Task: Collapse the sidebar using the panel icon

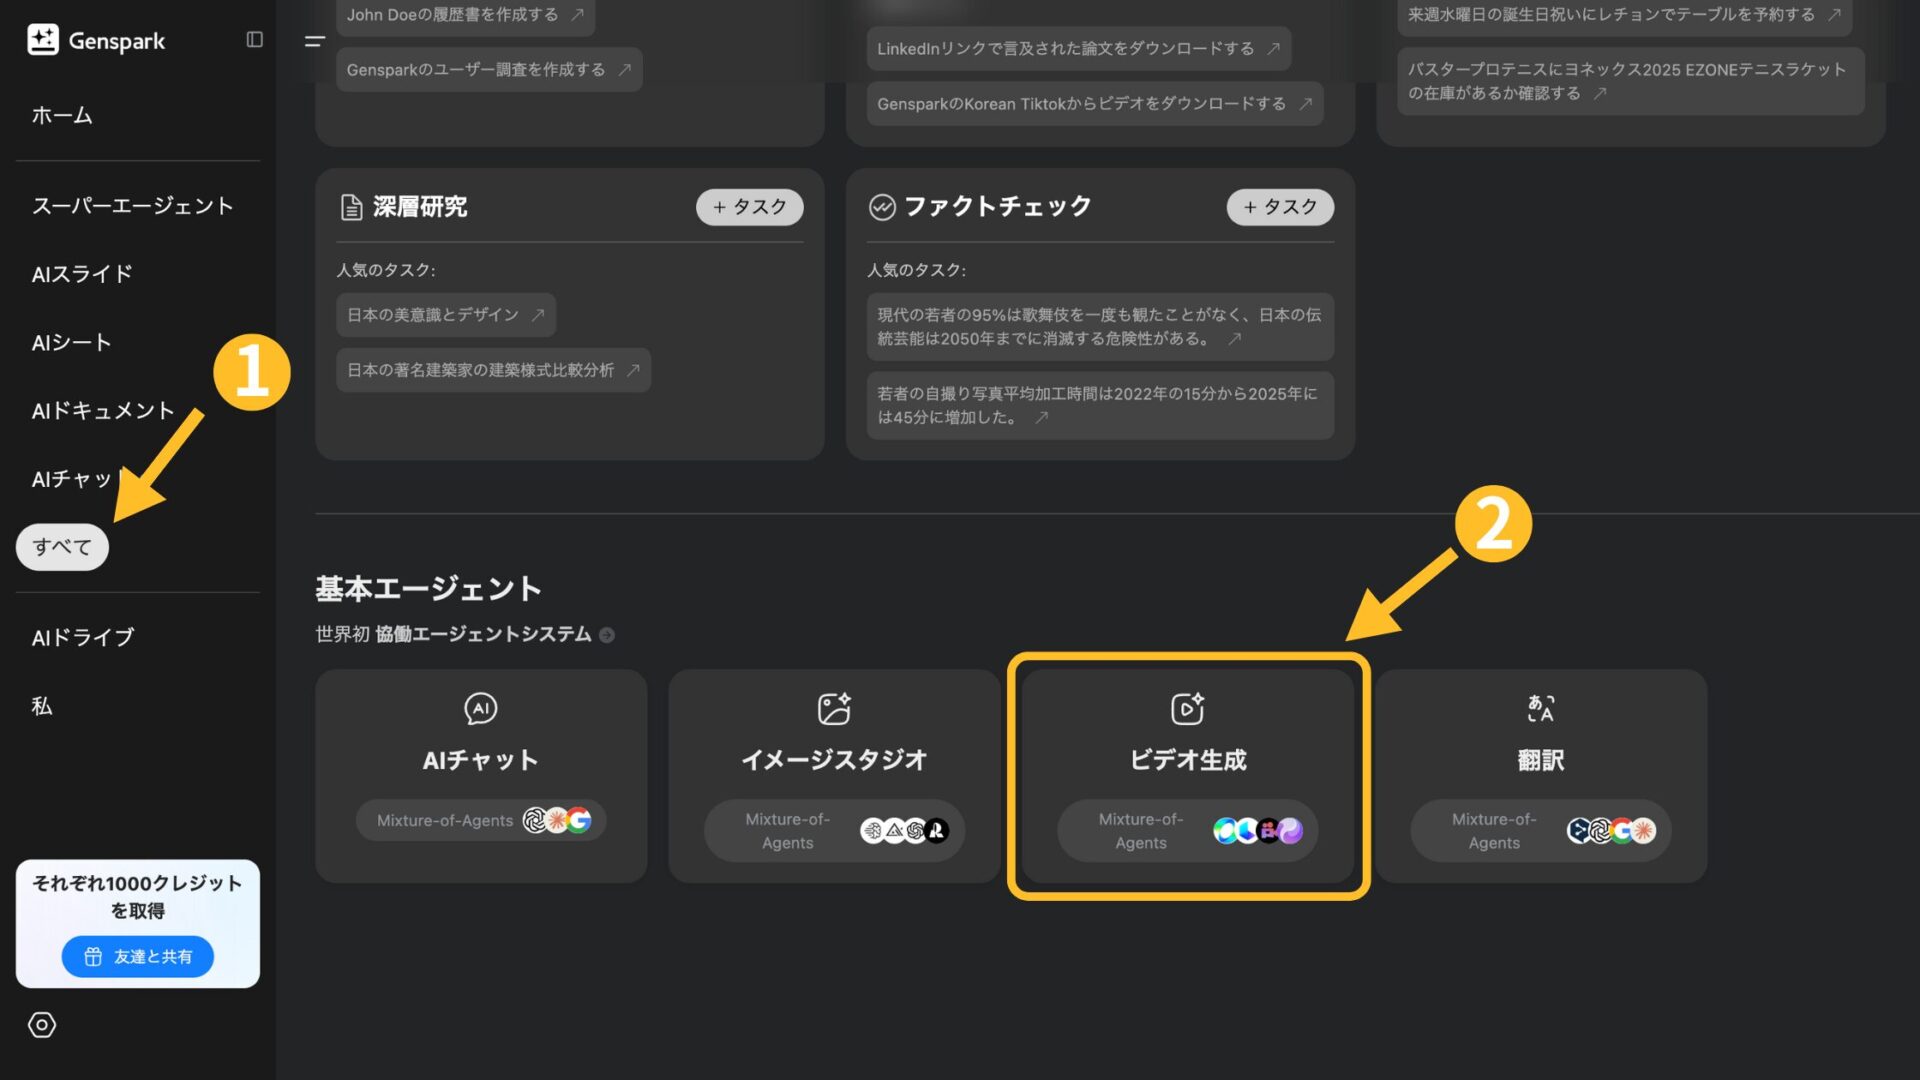Action: [x=254, y=40]
